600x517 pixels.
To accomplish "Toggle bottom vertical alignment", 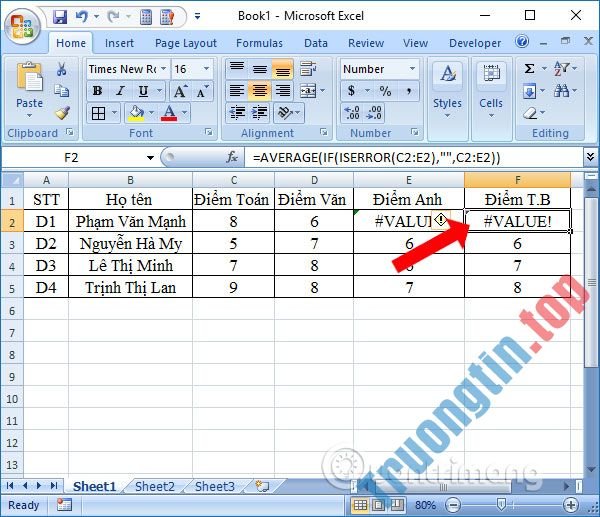I will (283, 69).
